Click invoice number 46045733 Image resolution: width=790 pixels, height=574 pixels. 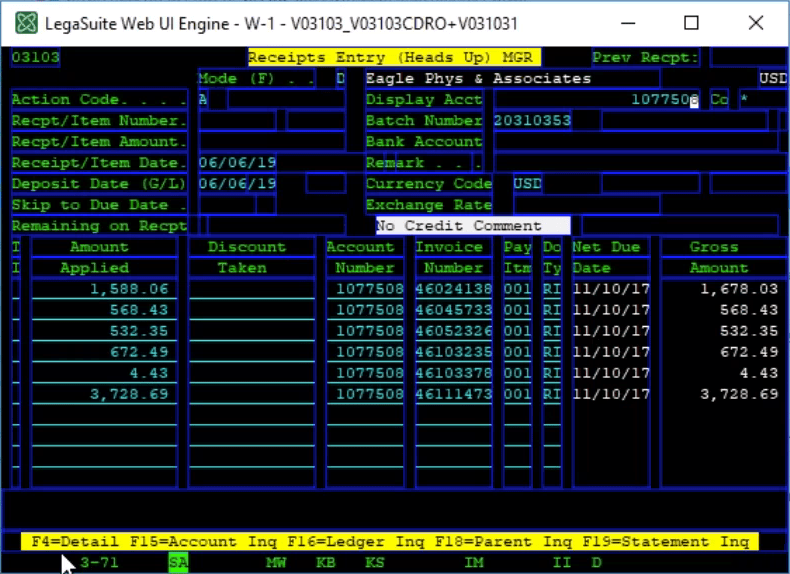[453, 310]
